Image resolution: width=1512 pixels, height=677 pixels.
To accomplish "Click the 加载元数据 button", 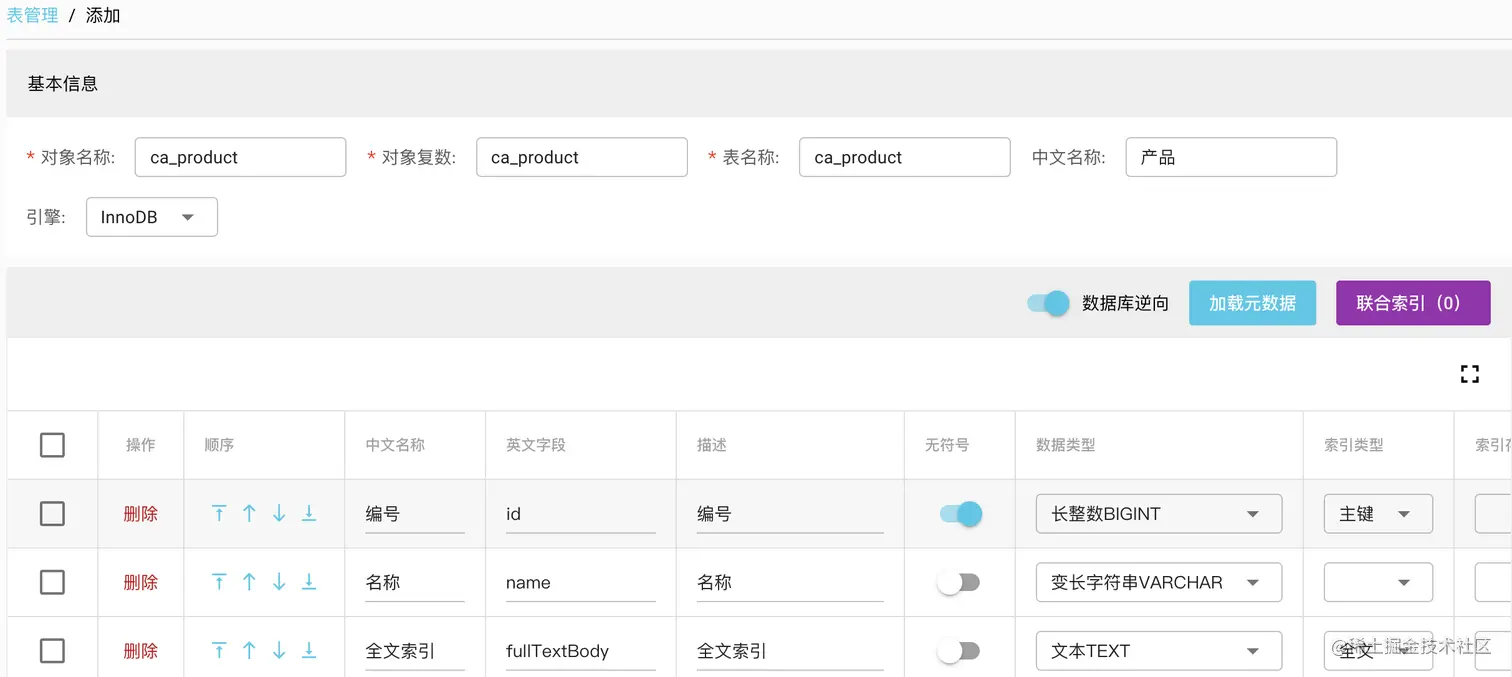I will (x=1252, y=303).
